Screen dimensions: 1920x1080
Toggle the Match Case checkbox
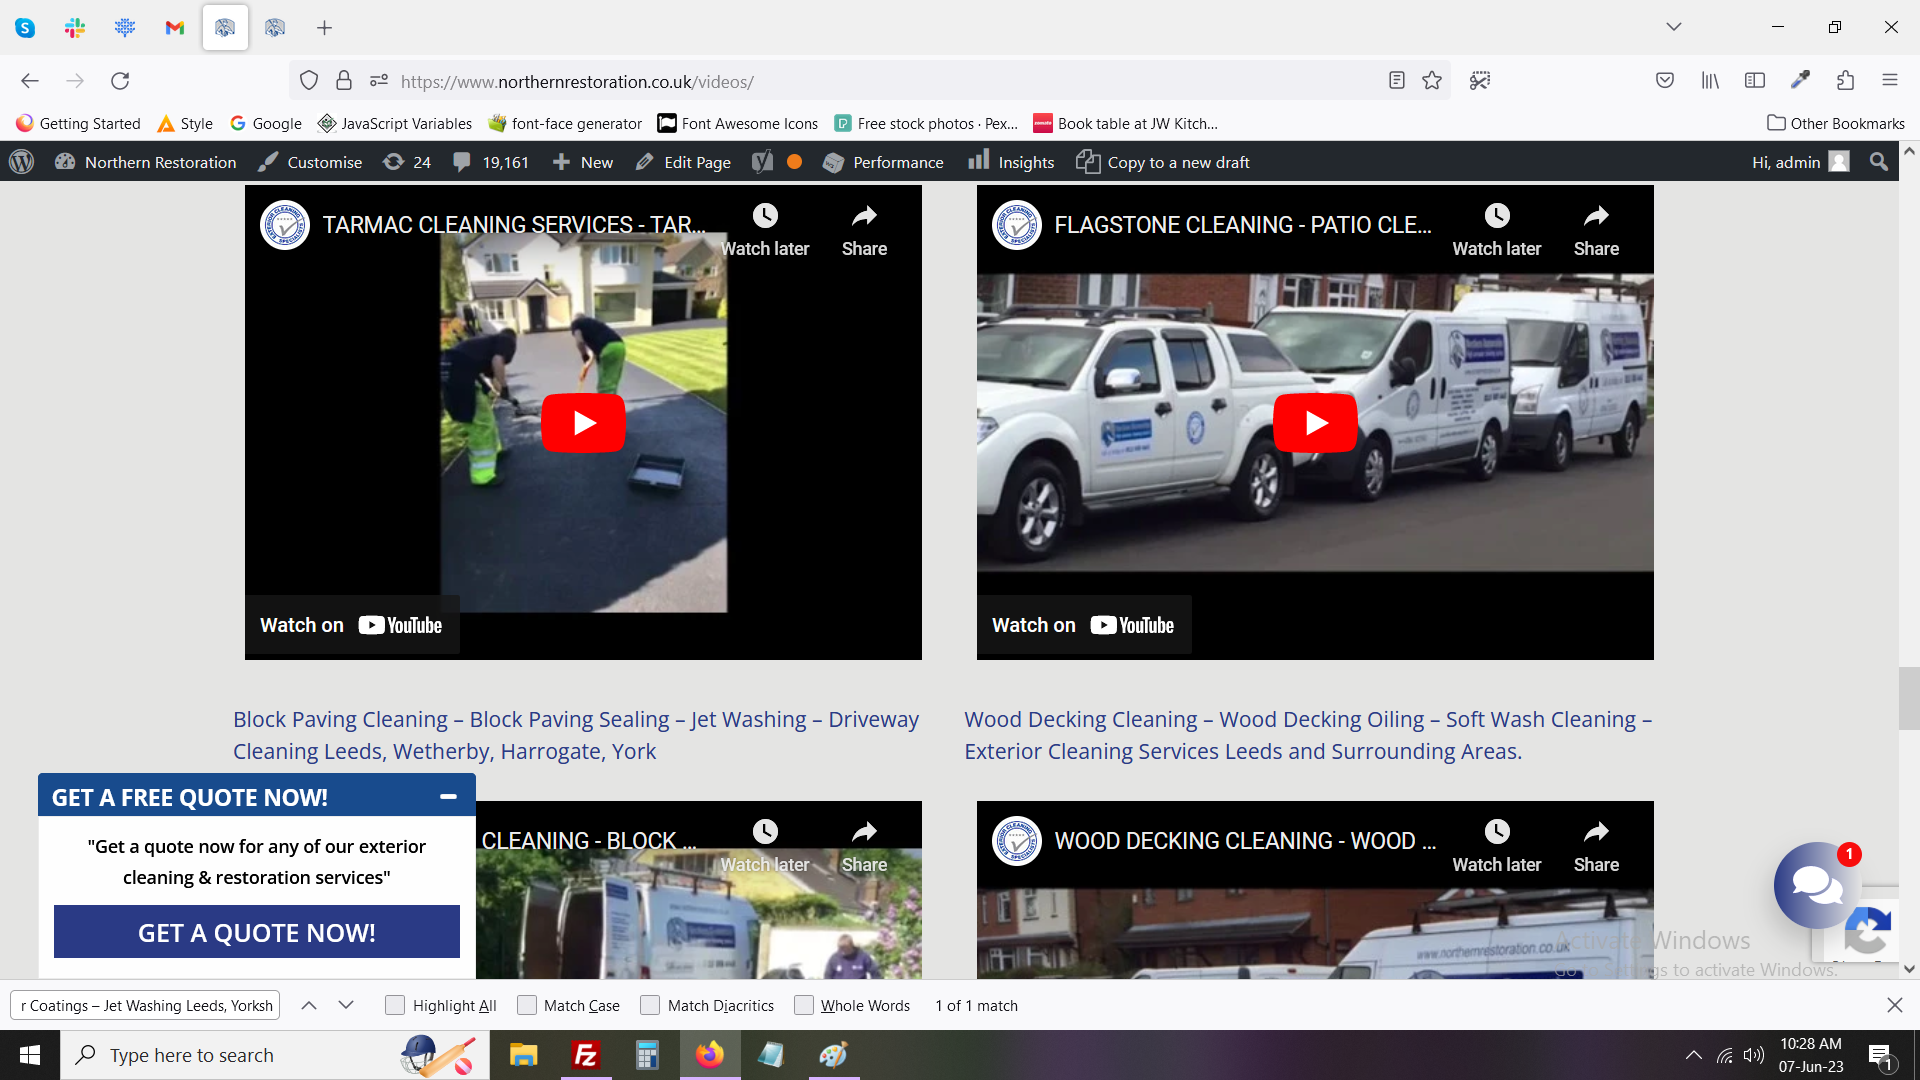click(527, 1006)
